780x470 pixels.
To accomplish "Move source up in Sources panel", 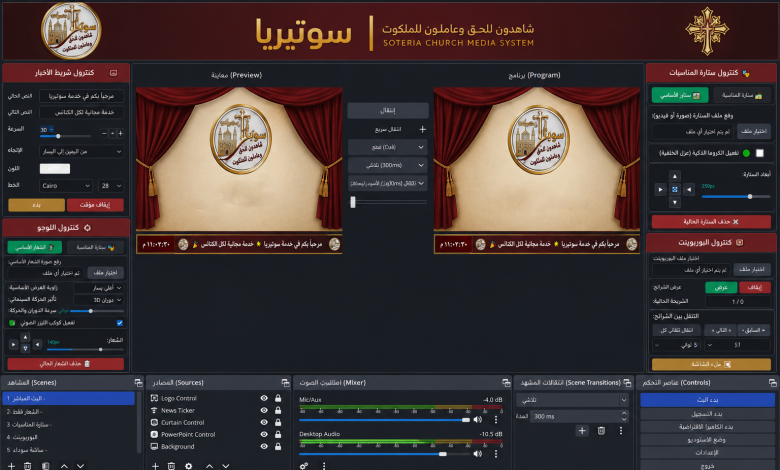I will pyautogui.click(x=209, y=466).
